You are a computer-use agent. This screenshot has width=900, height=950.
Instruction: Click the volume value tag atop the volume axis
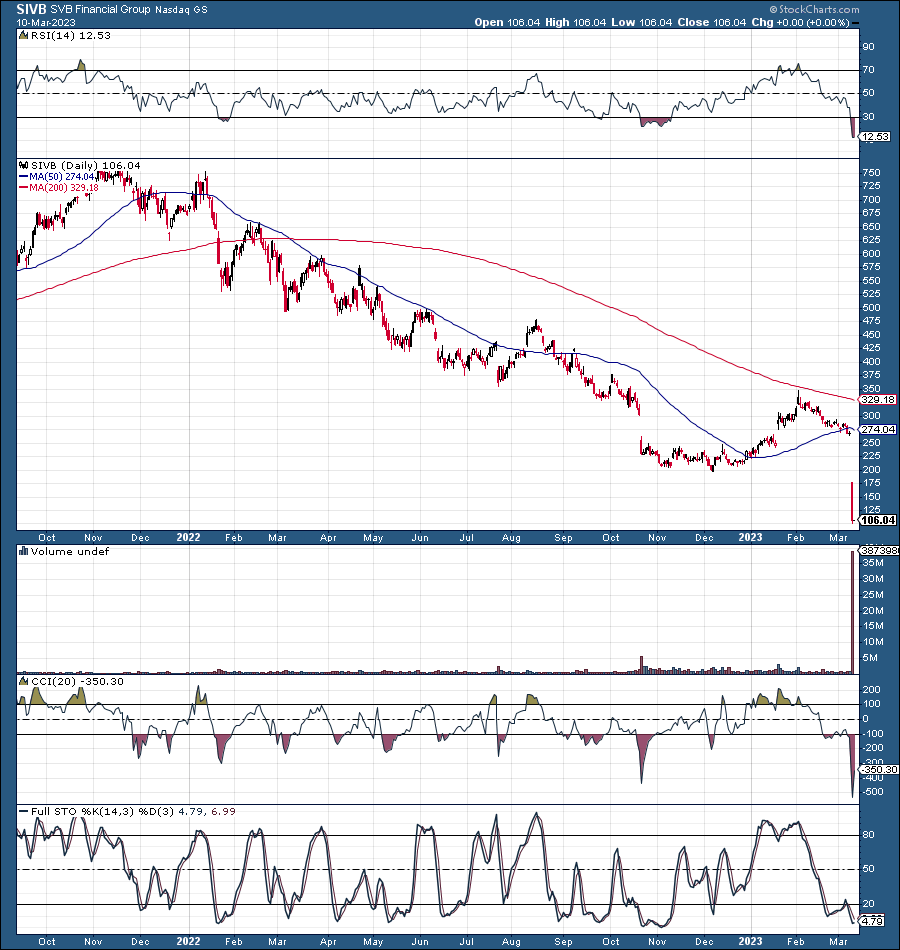[879, 550]
